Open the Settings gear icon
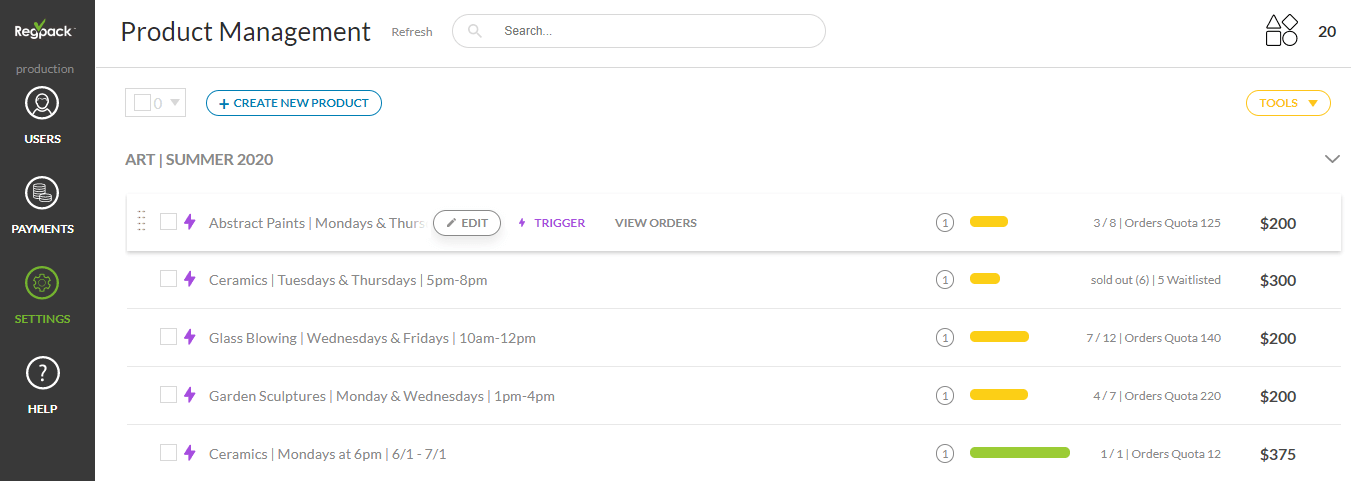 [x=42, y=283]
